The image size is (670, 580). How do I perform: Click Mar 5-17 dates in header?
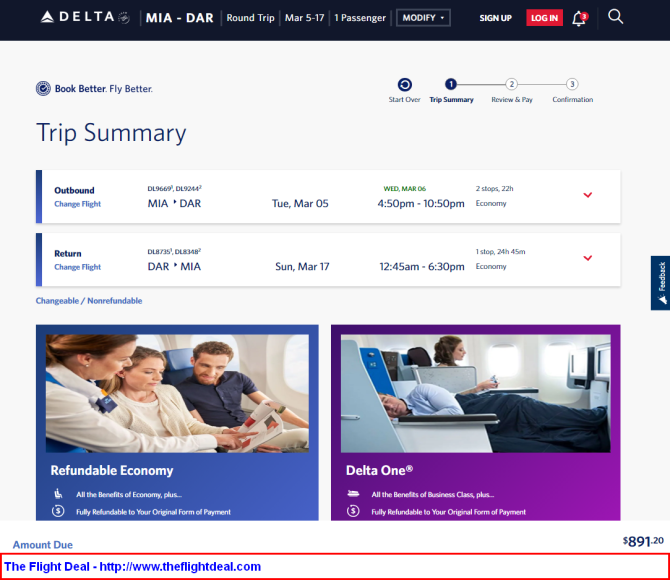tap(305, 18)
